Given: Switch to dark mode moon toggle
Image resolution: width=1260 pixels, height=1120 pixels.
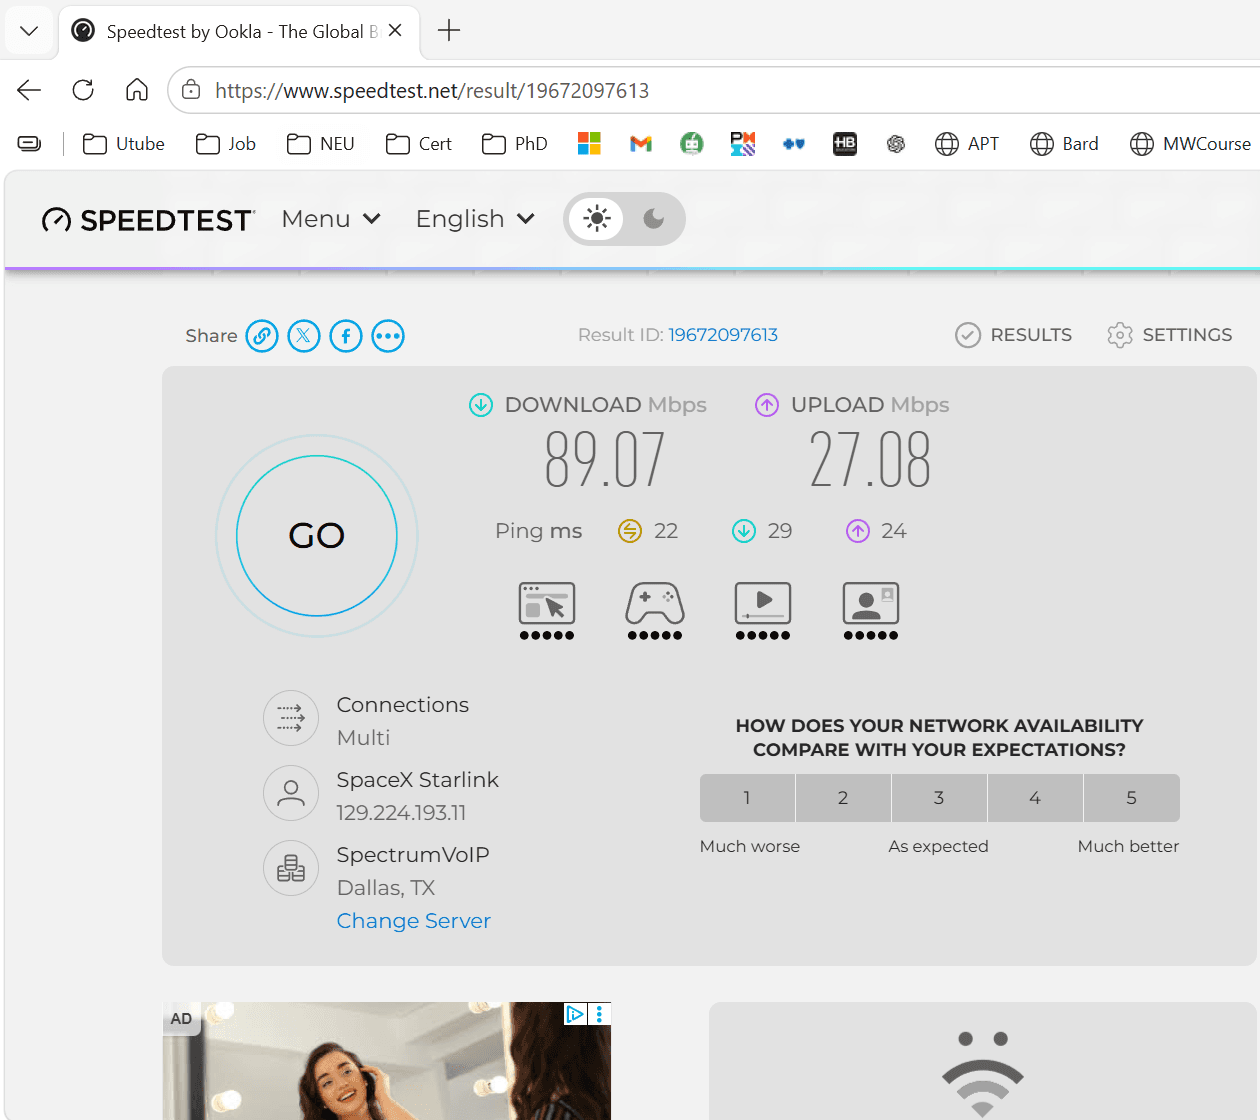Looking at the screenshot, I should [x=654, y=219].
